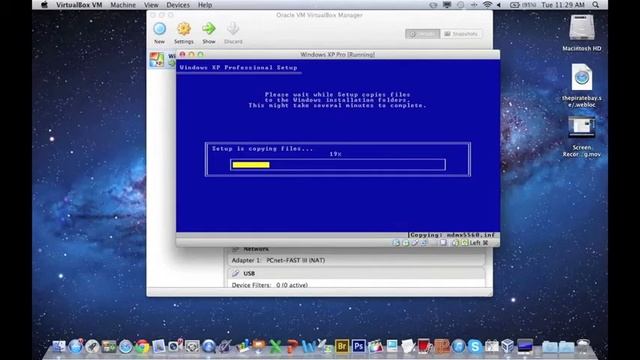This screenshot has width=640, height=360.
Task: Click the 'Windows XP Professional Setup' heading
Action: click(239, 67)
